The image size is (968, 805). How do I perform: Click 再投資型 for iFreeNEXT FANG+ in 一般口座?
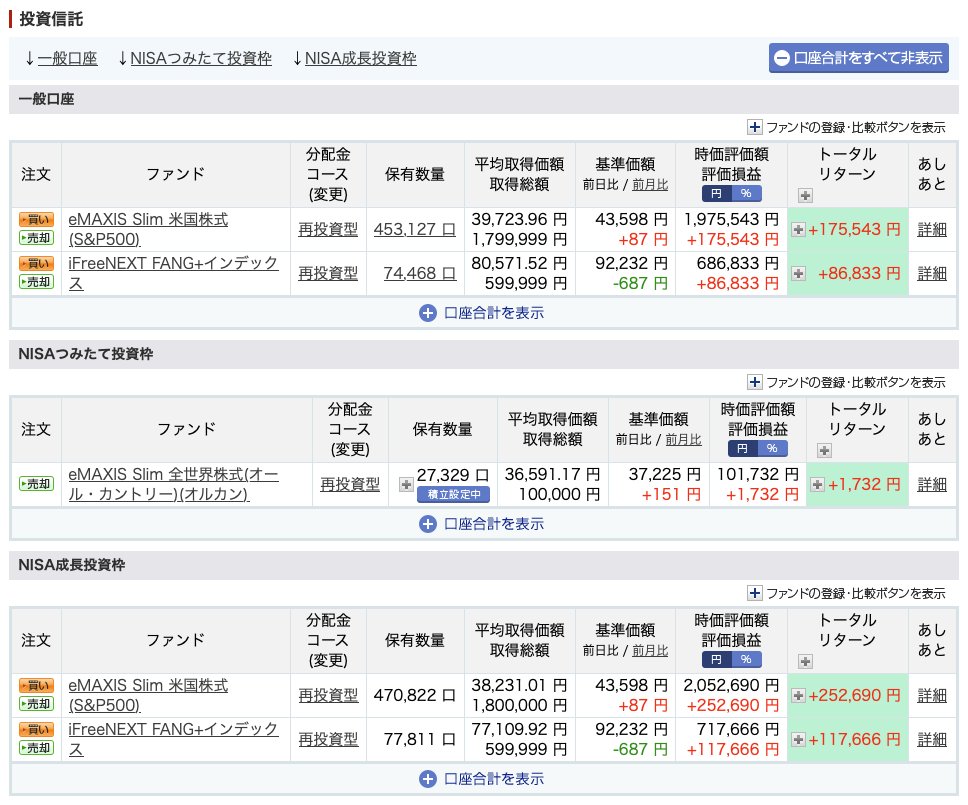(x=328, y=273)
